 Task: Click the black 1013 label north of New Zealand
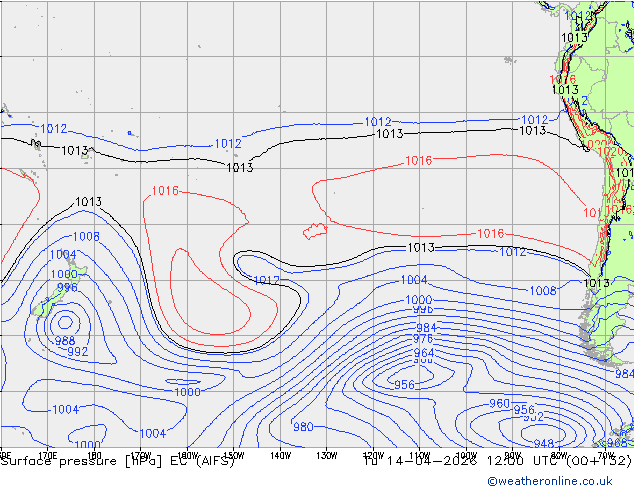[89, 201]
